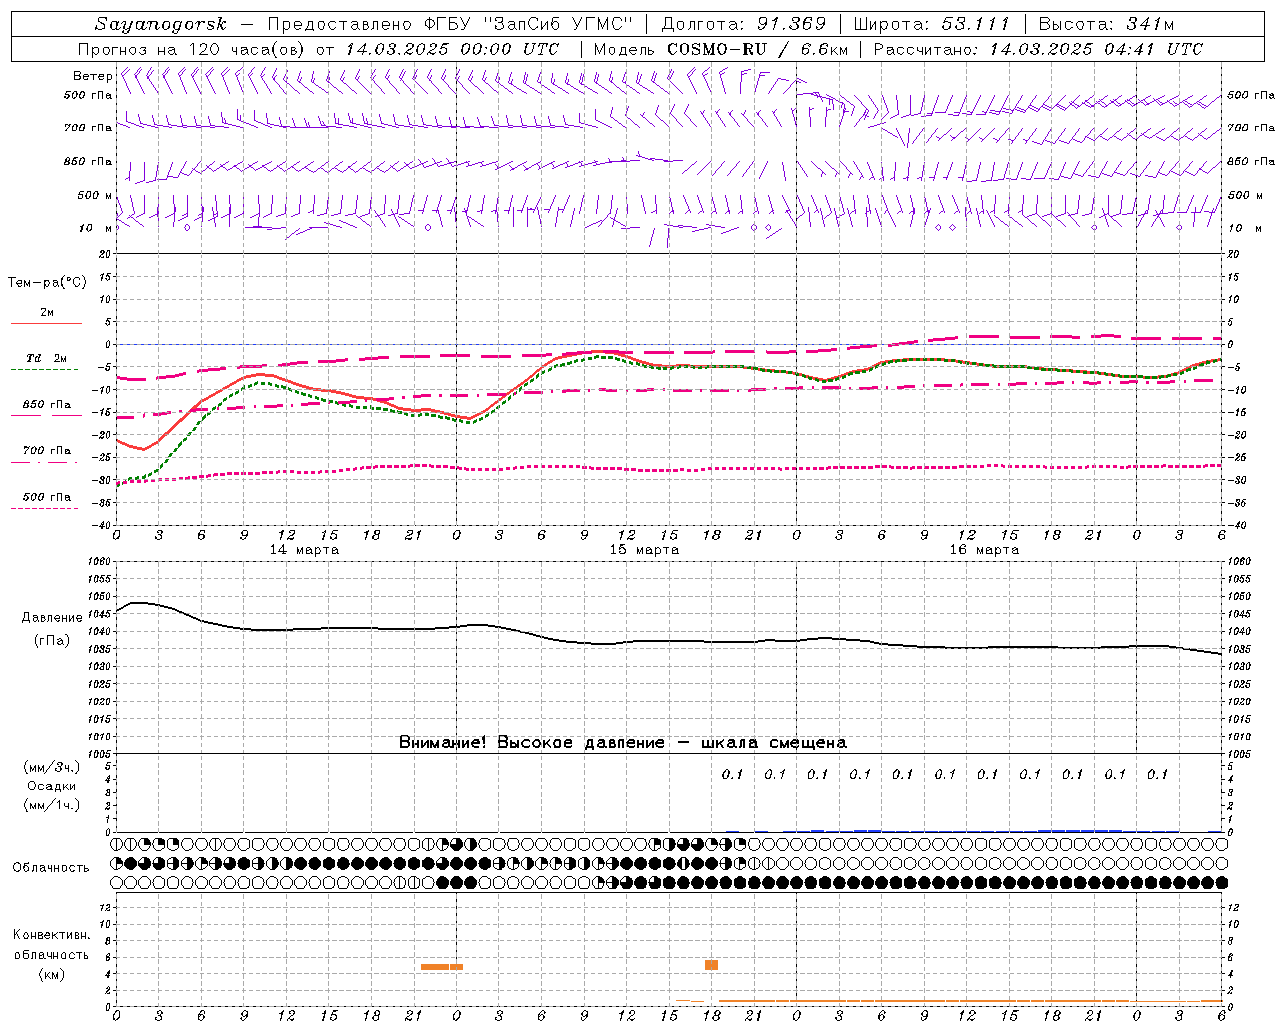Click the 700 гПа dashed pink legend line
This screenshot has height=1024, width=1280.
tap(45, 462)
